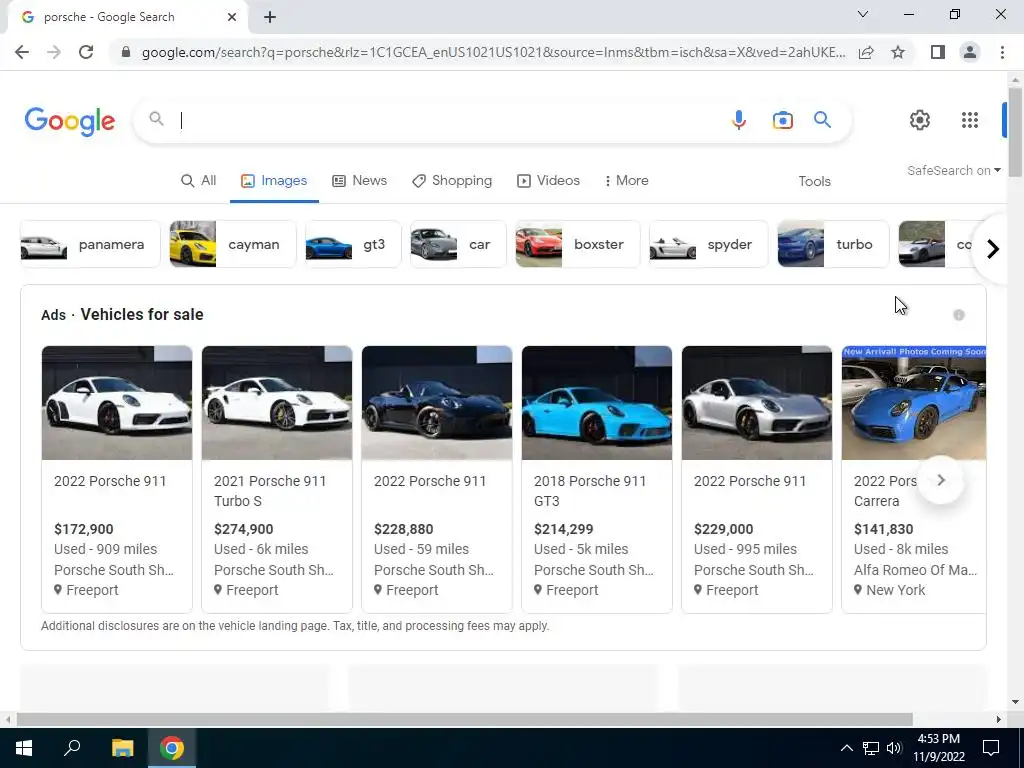Screen dimensions: 1024x768
Task: Switch to the Shopping tab
Action: point(452,181)
